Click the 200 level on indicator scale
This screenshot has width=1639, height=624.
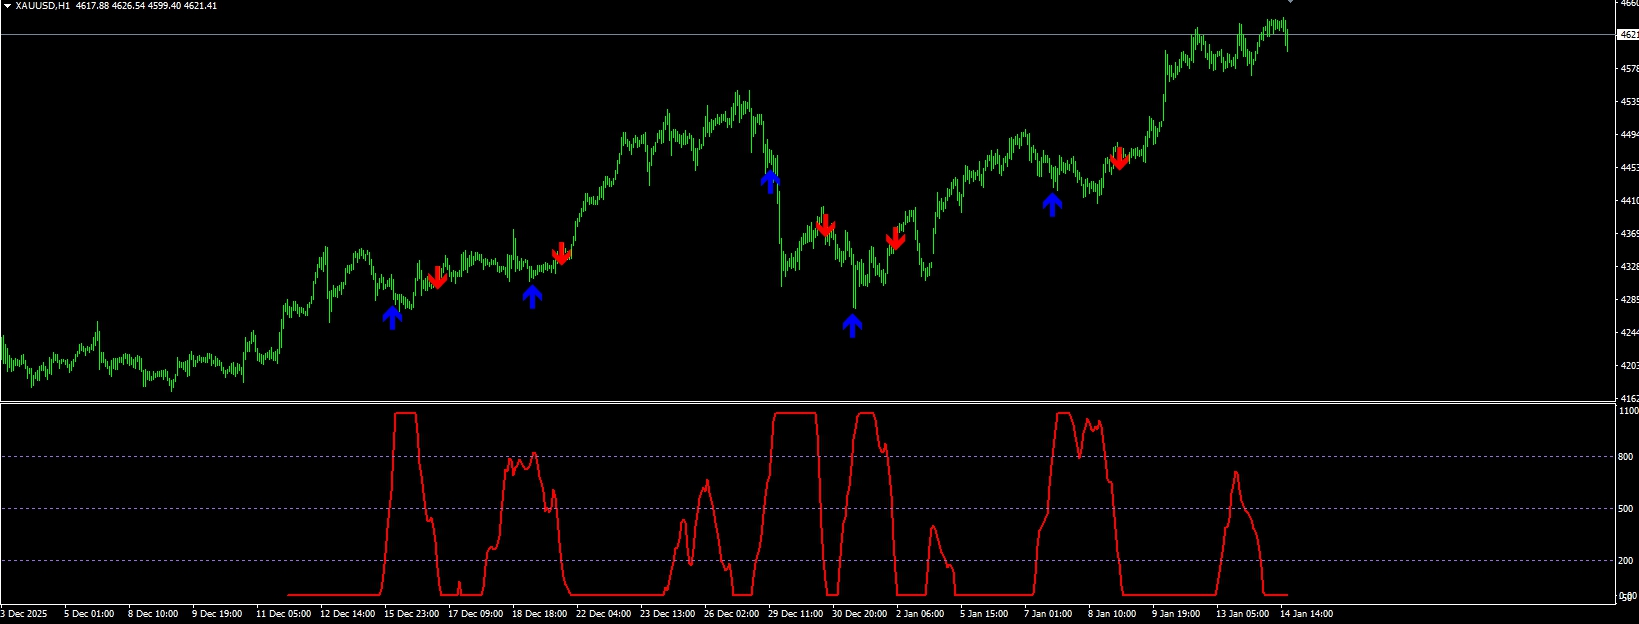[x=1627, y=561]
